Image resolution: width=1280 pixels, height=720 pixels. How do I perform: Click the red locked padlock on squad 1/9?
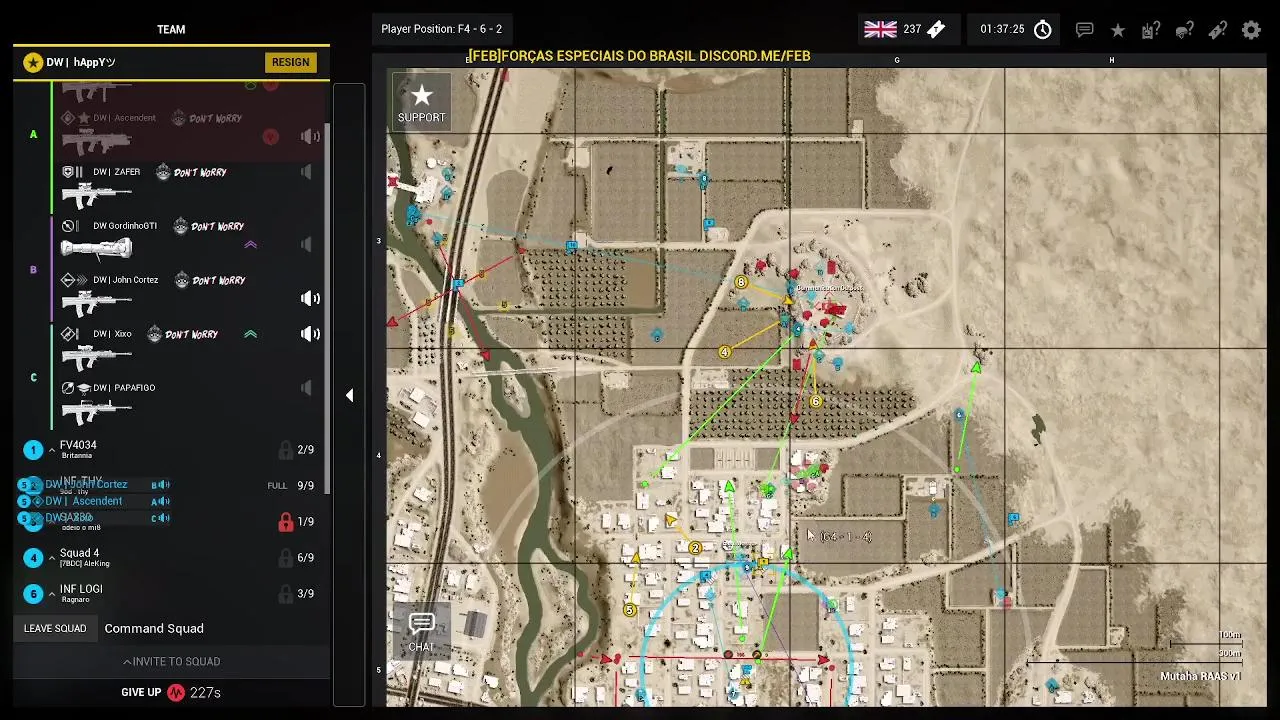(x=286, y=521)
